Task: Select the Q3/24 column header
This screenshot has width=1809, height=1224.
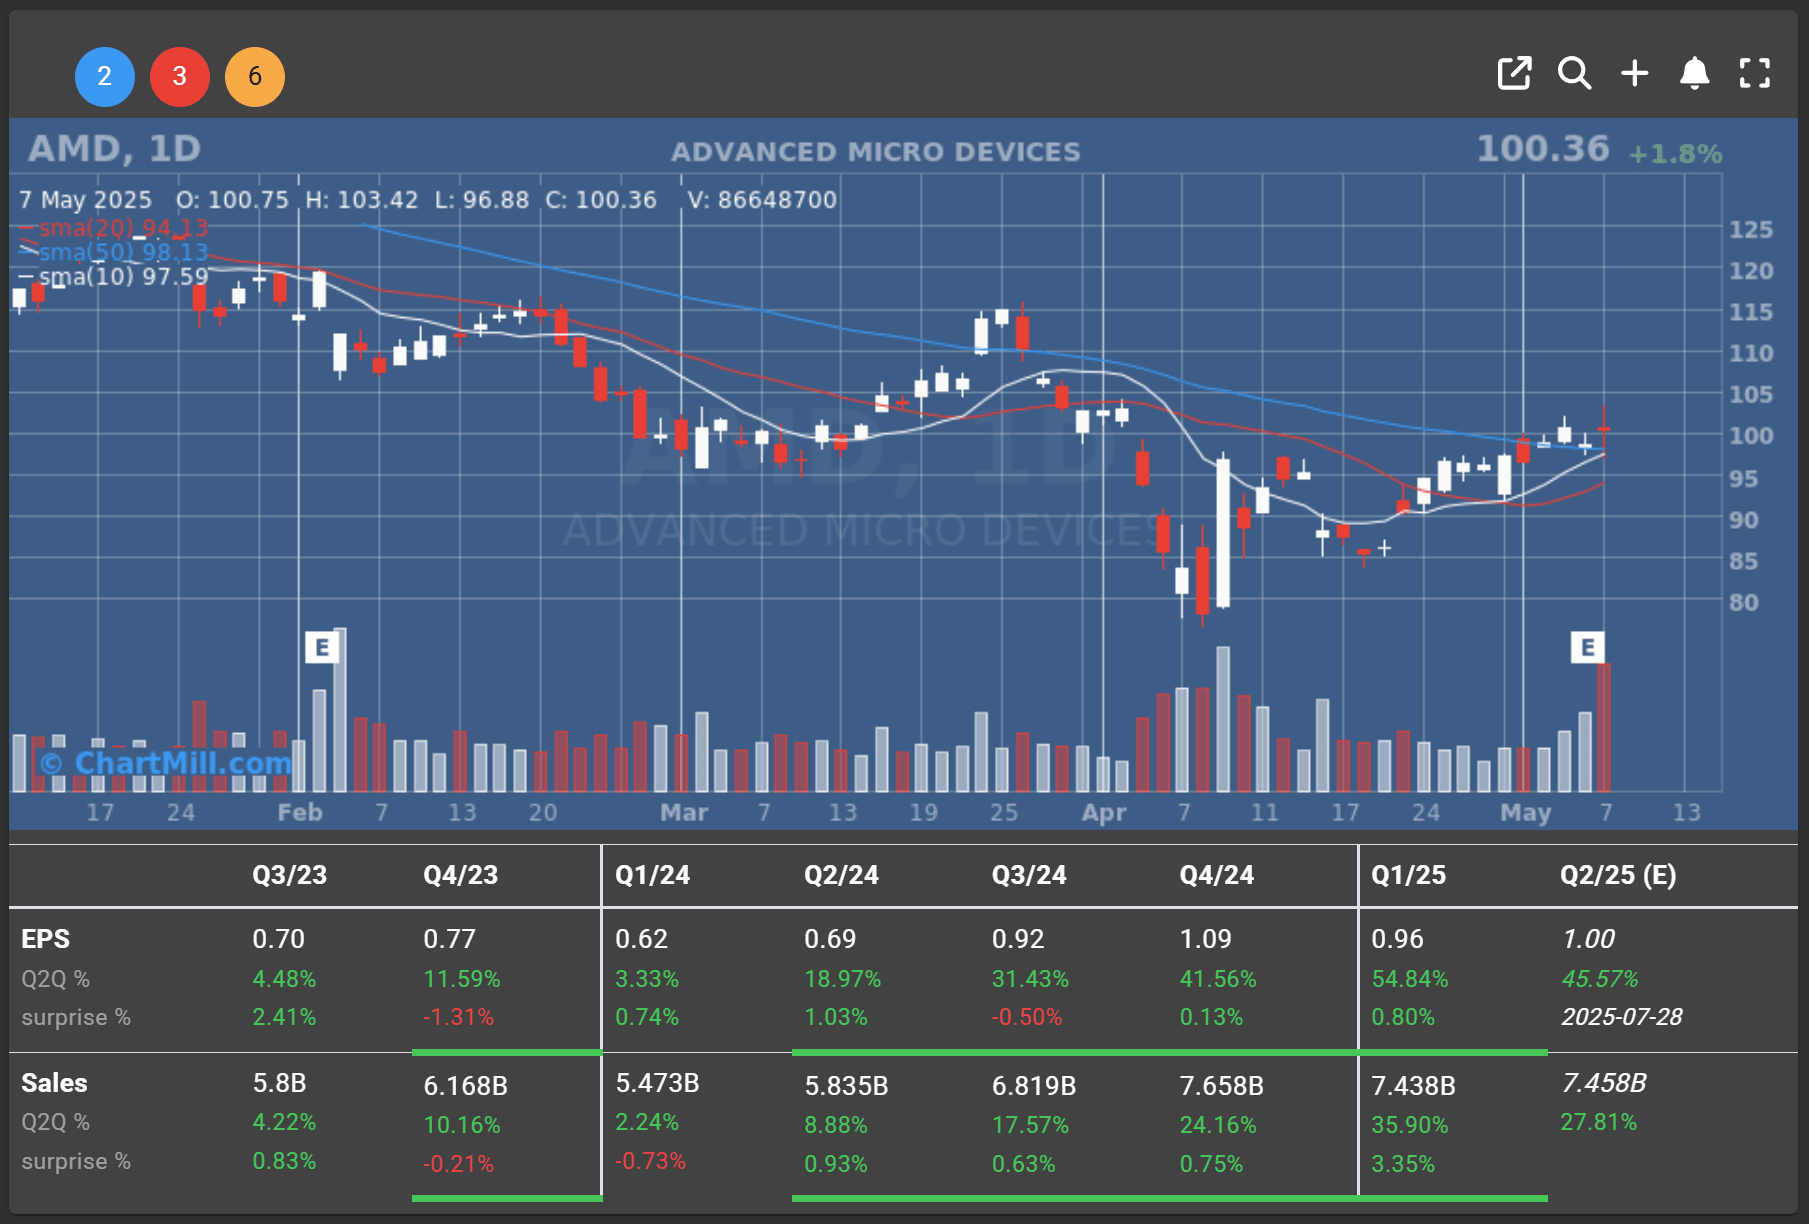Action: (x=1030, y=875)
